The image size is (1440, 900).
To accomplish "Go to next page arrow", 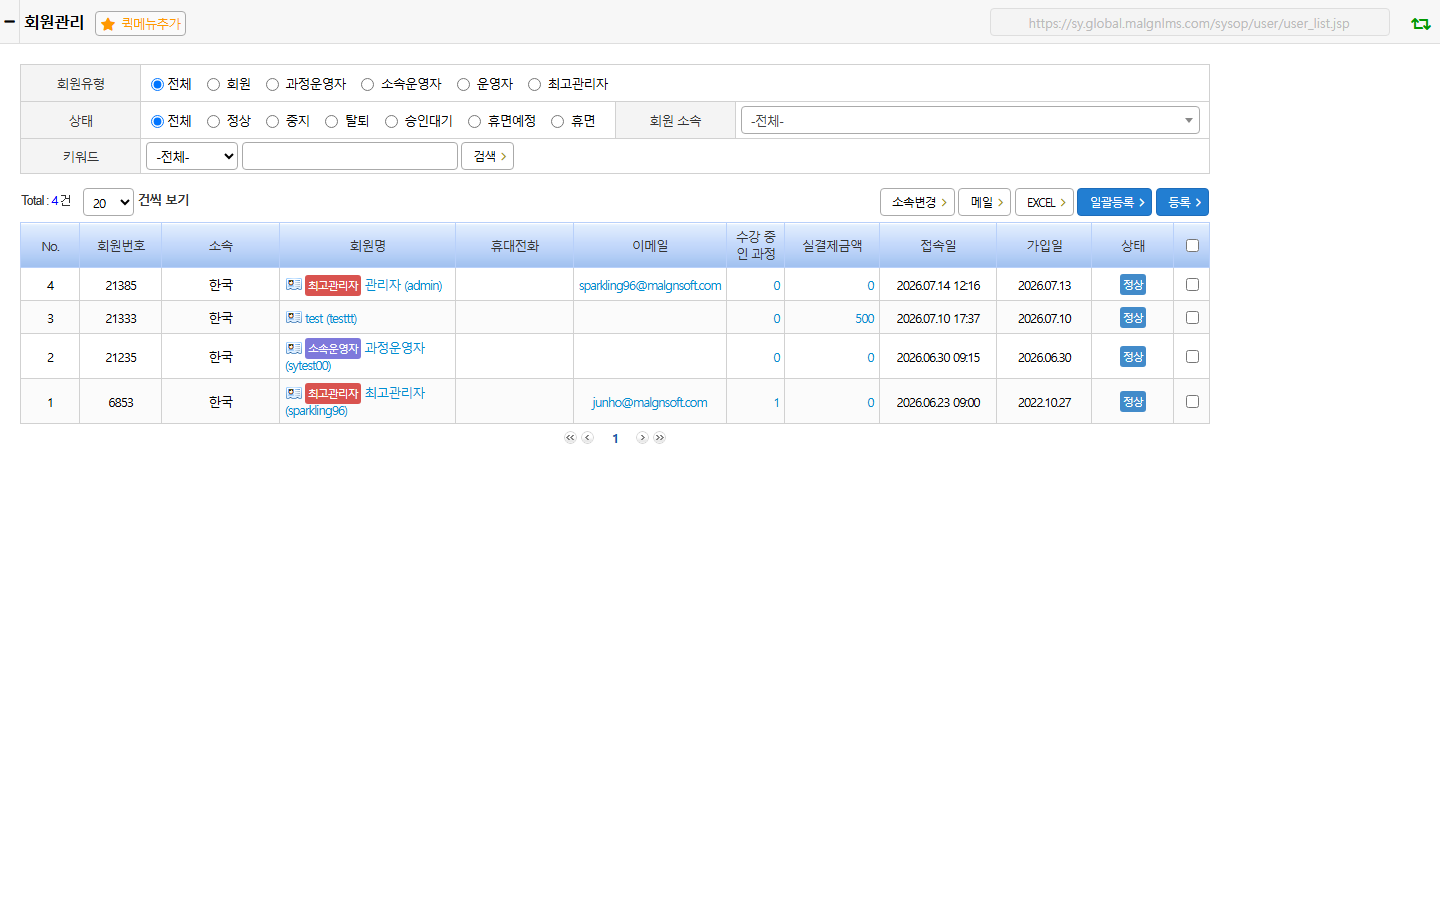I will pos(642,438).
